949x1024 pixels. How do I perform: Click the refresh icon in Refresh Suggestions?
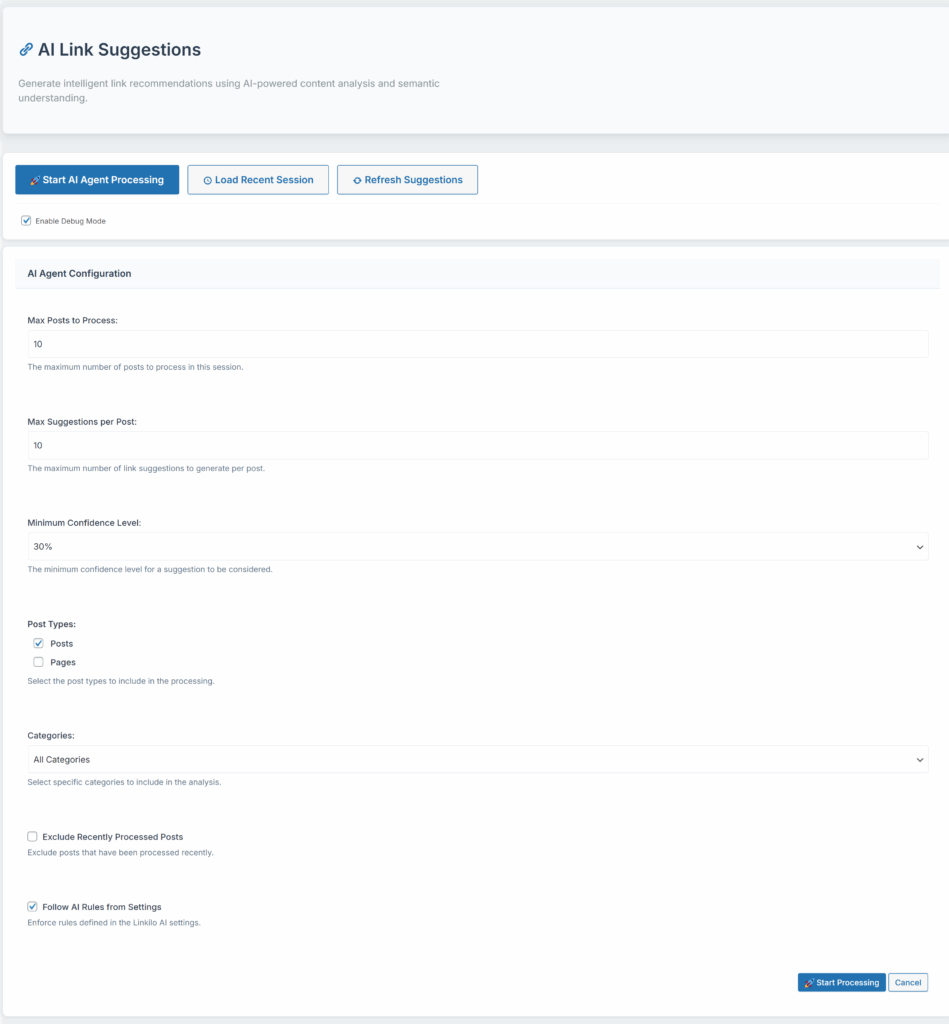[x=356, y=179]
